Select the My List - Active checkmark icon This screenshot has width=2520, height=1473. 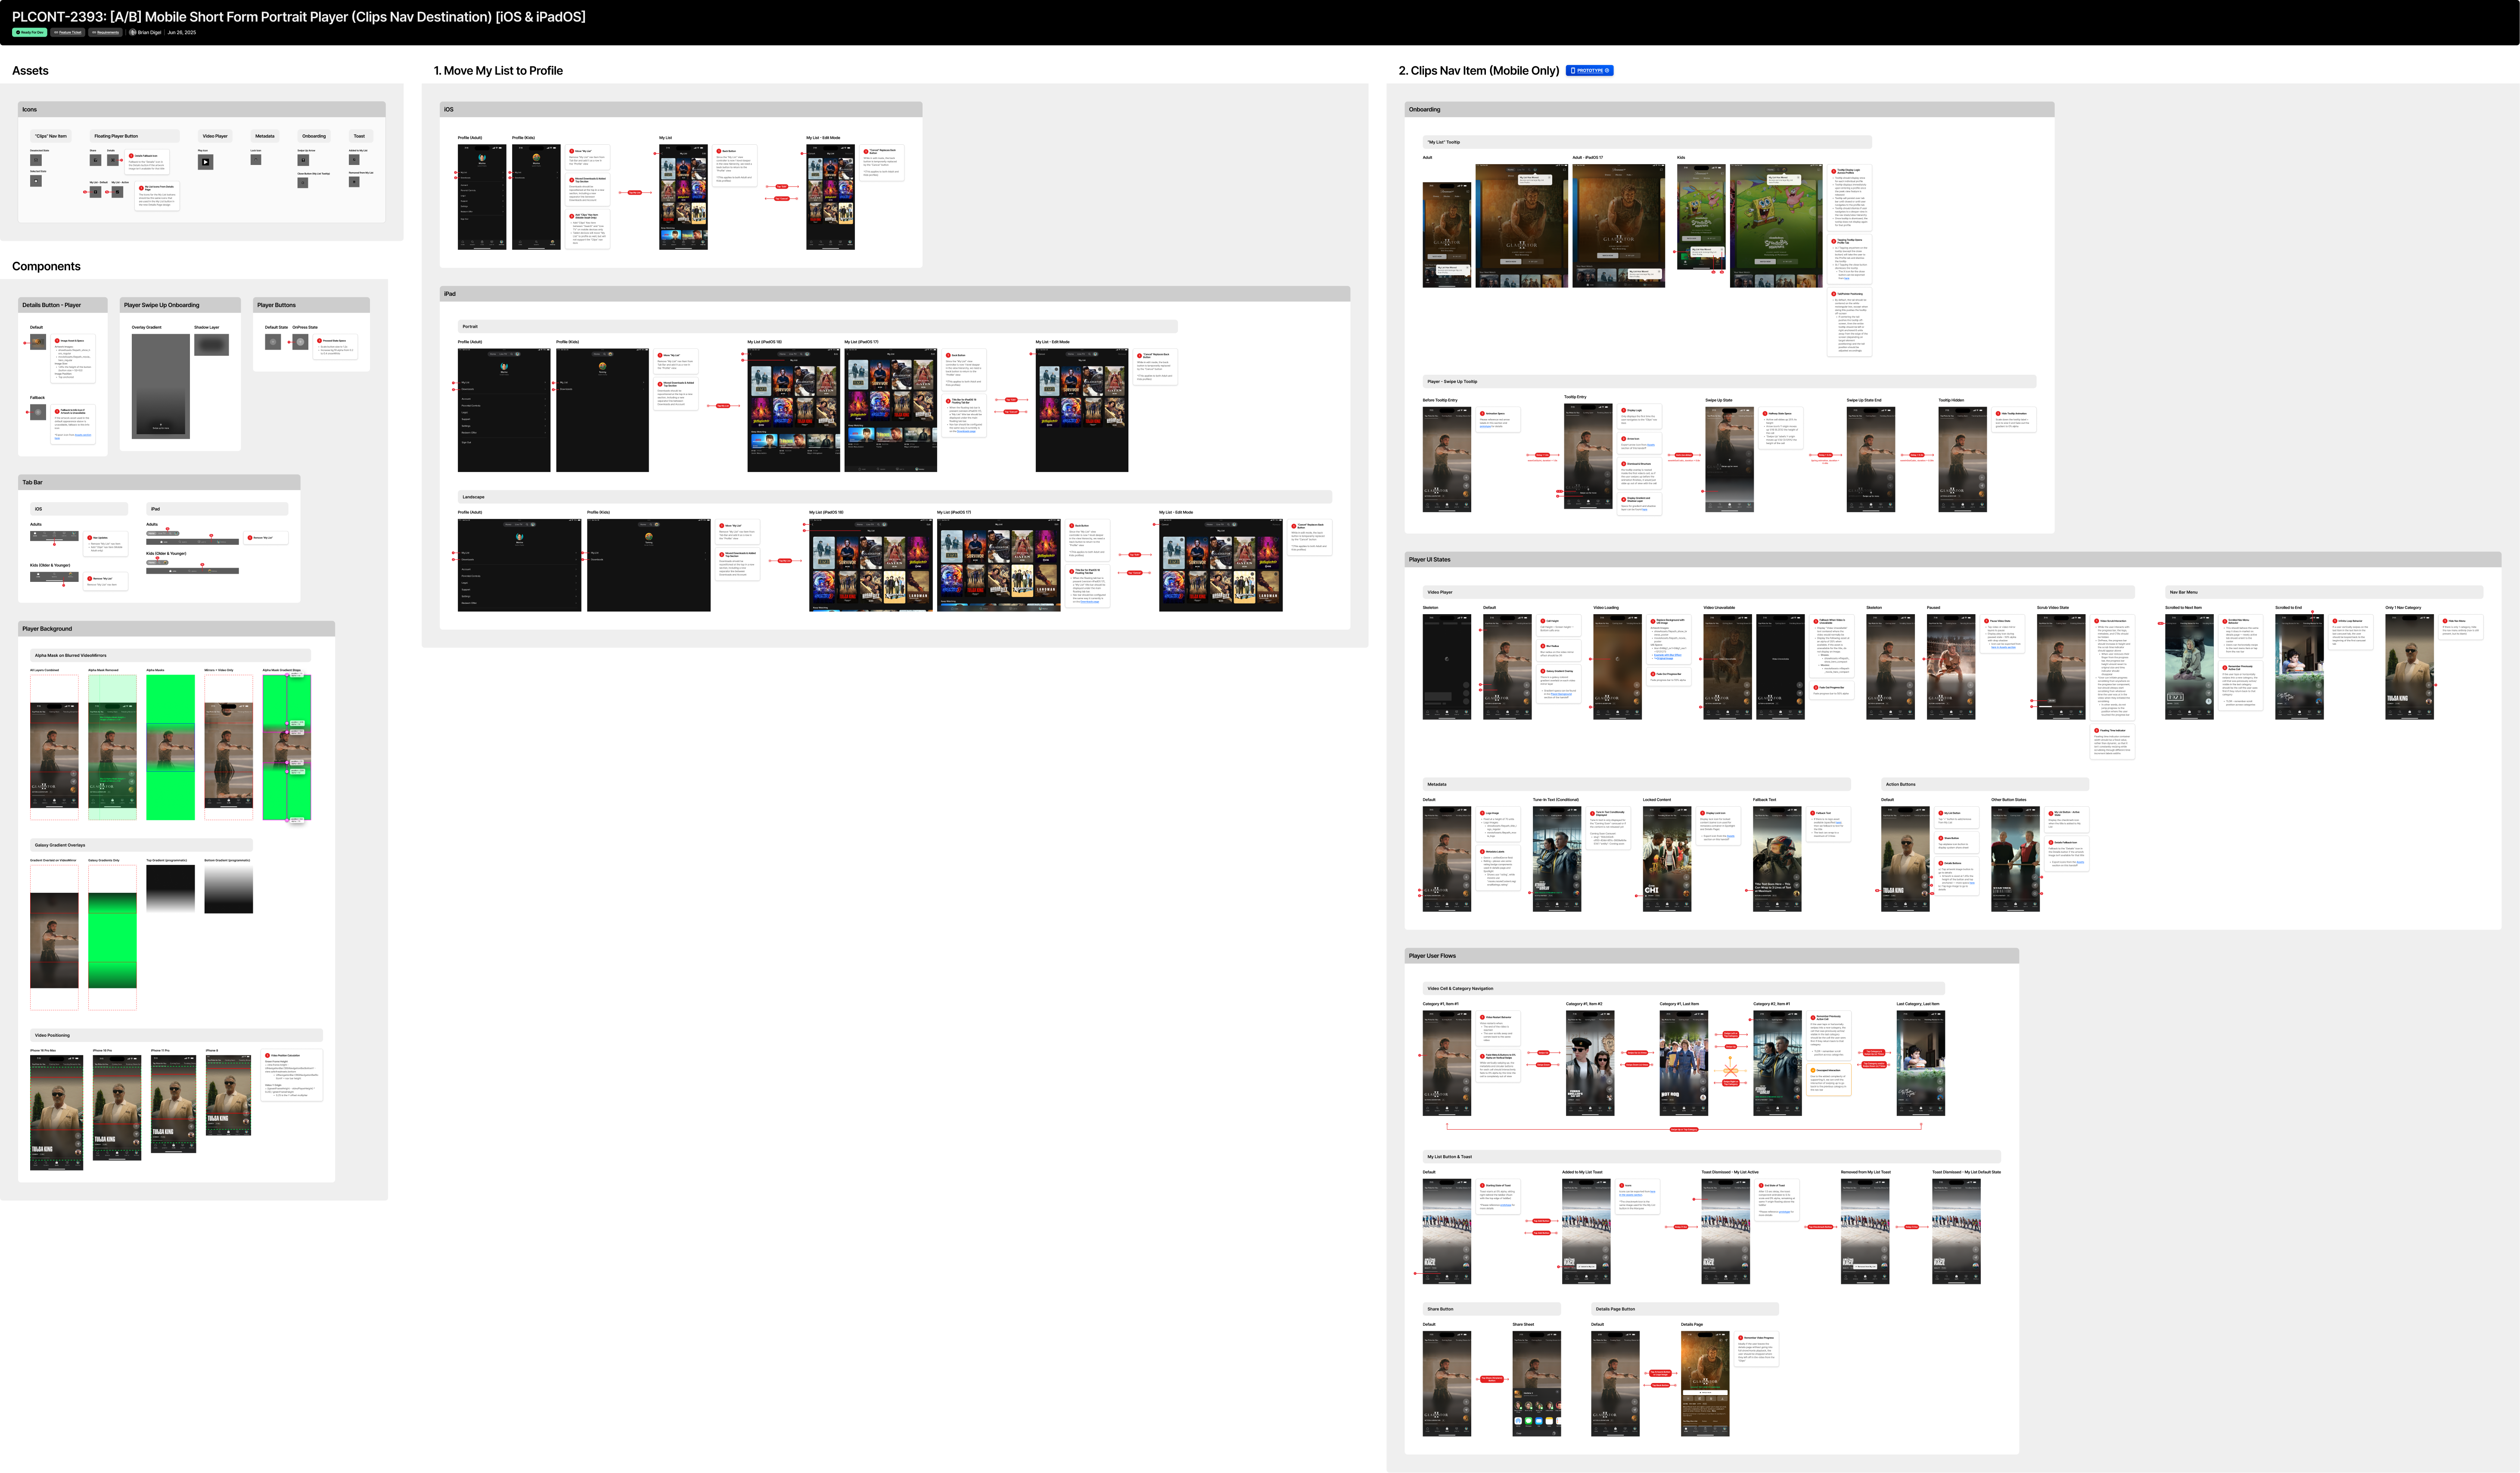[118, 192]
